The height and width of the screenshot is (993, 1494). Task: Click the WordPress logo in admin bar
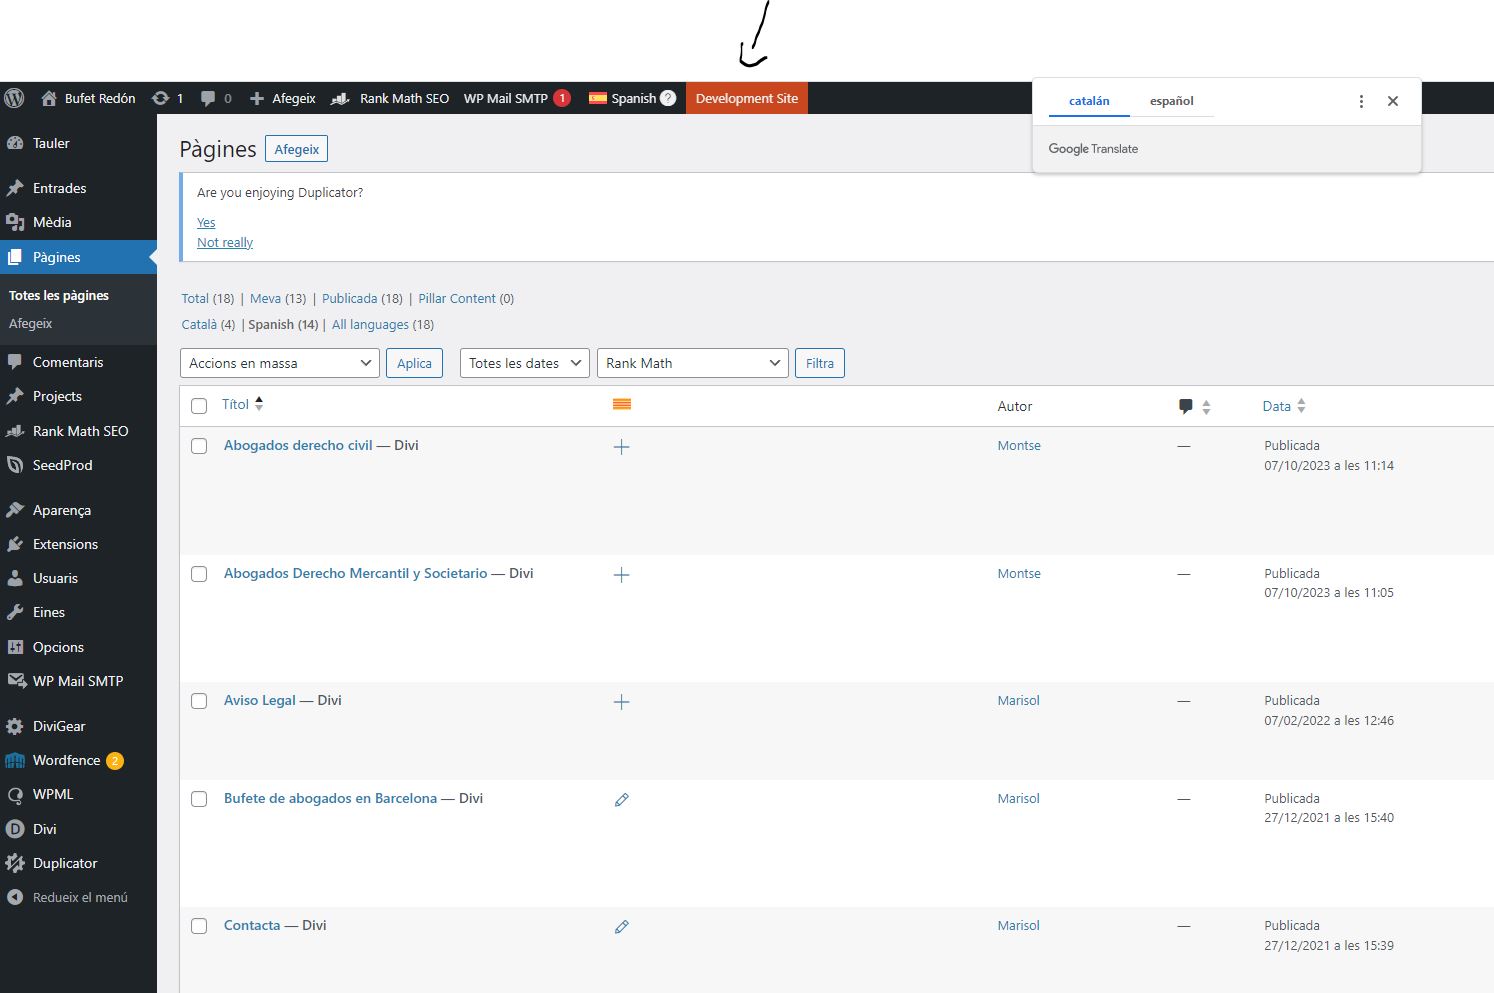(14, 98)
